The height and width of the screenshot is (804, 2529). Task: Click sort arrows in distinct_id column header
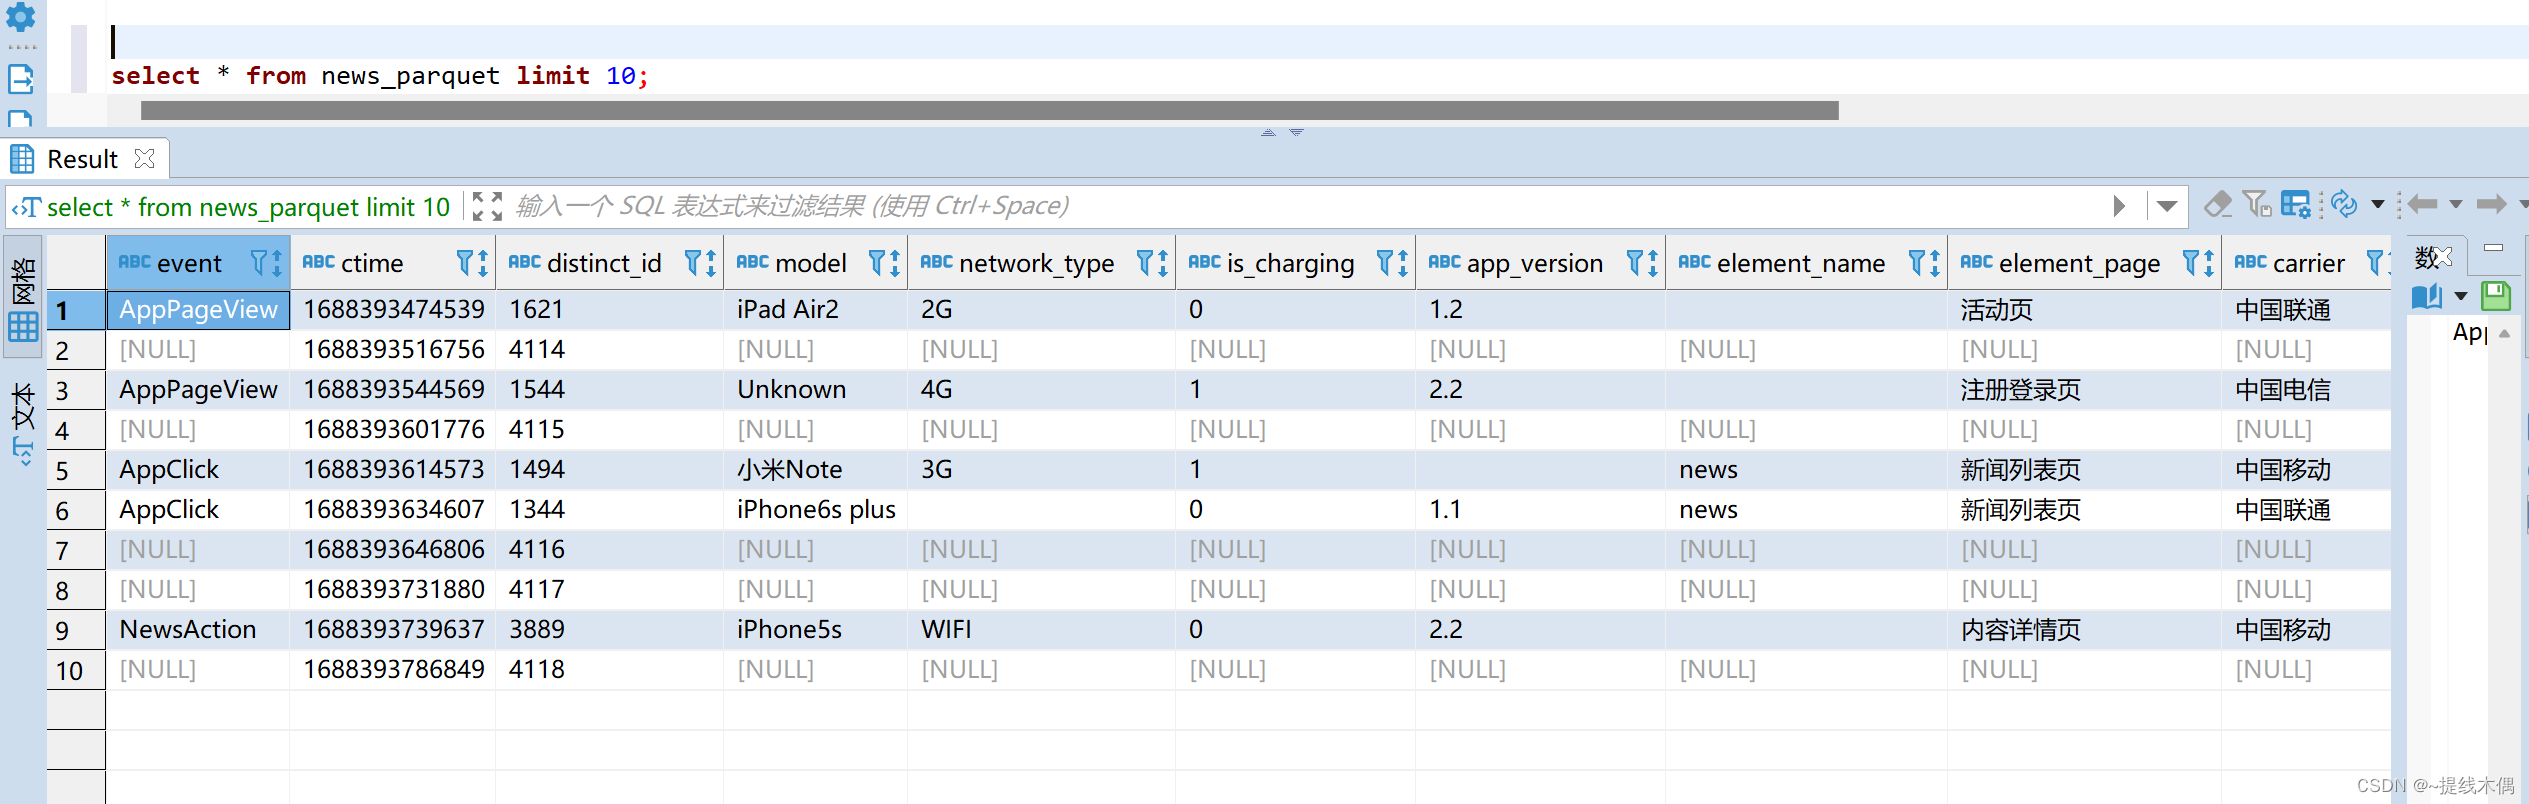click(712, 263)
